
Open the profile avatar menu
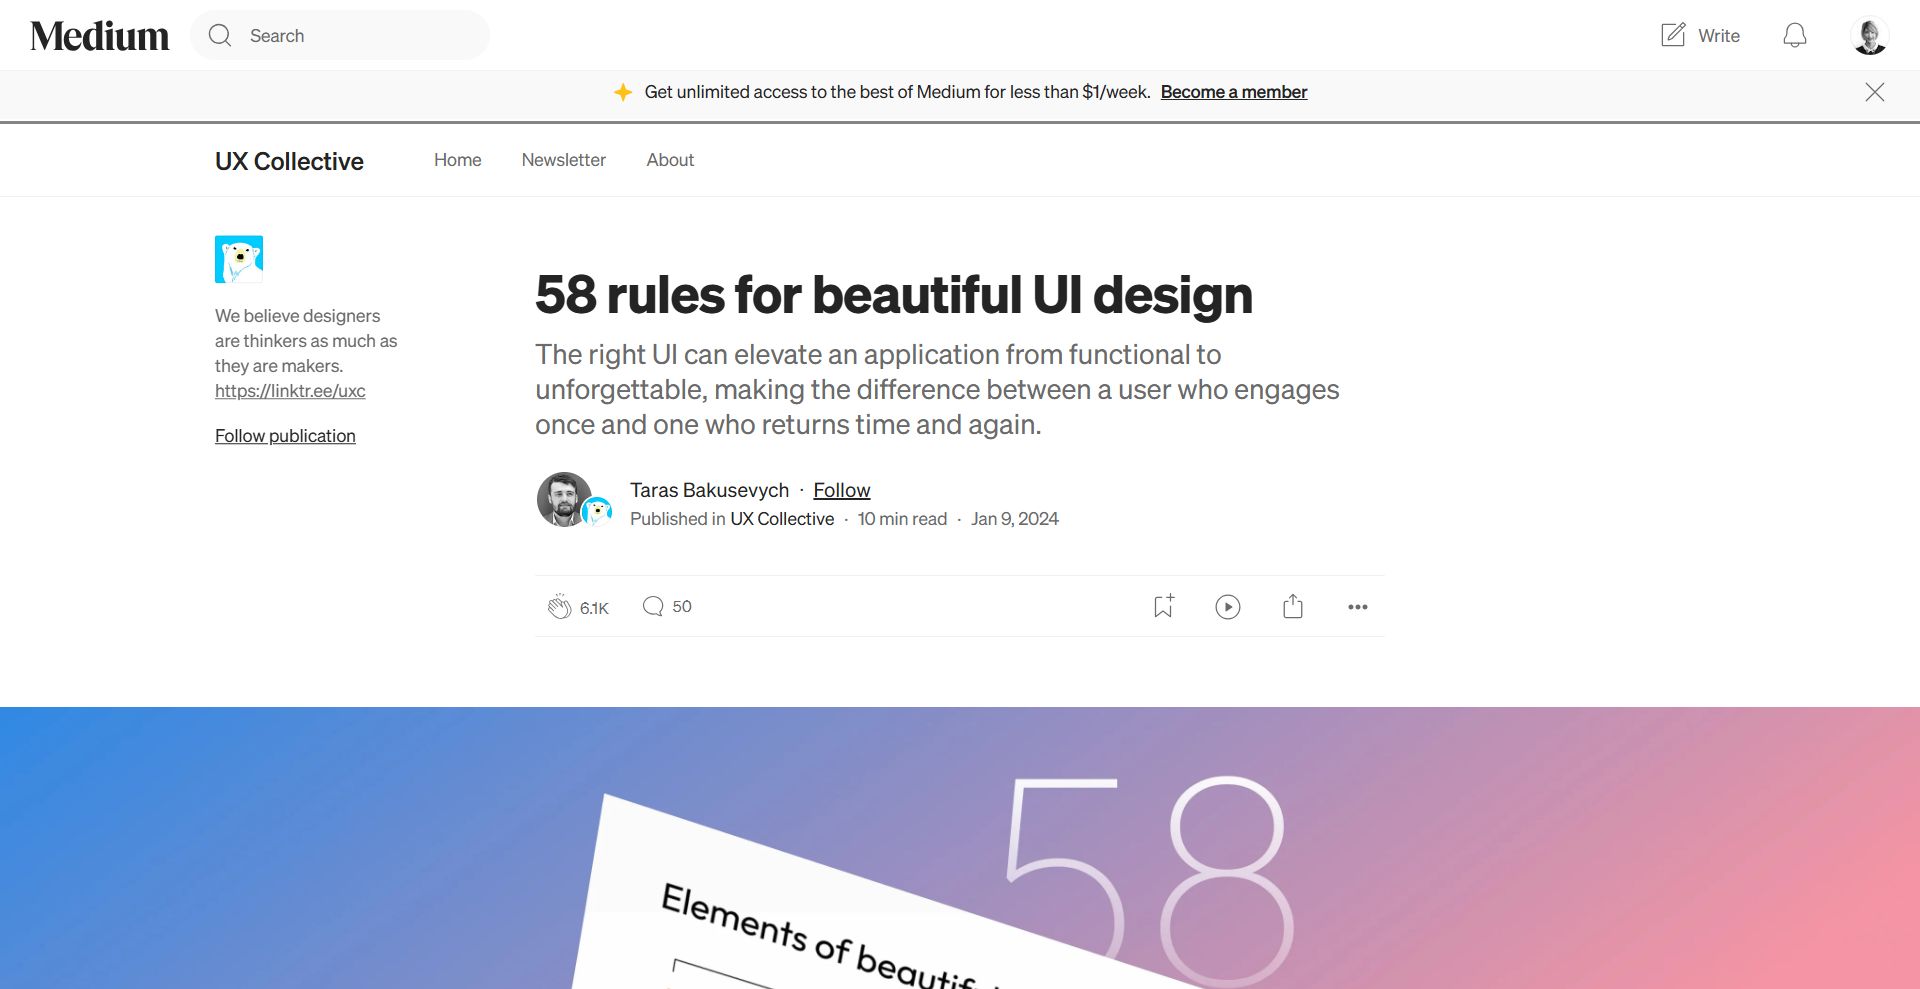tap(1870, 36)
